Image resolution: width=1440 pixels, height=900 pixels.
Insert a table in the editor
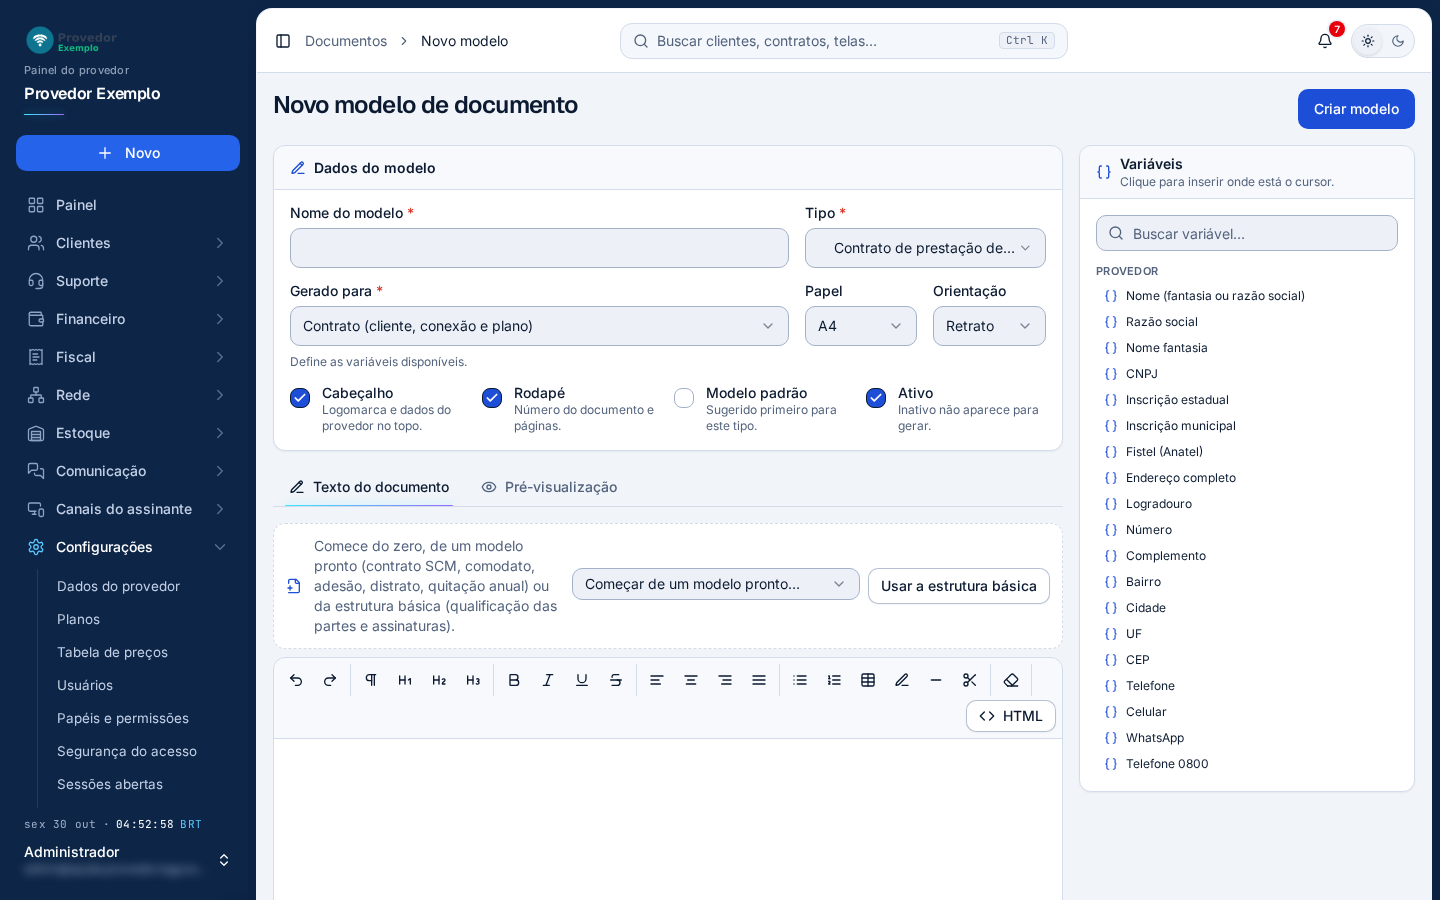tap(868, 680)
